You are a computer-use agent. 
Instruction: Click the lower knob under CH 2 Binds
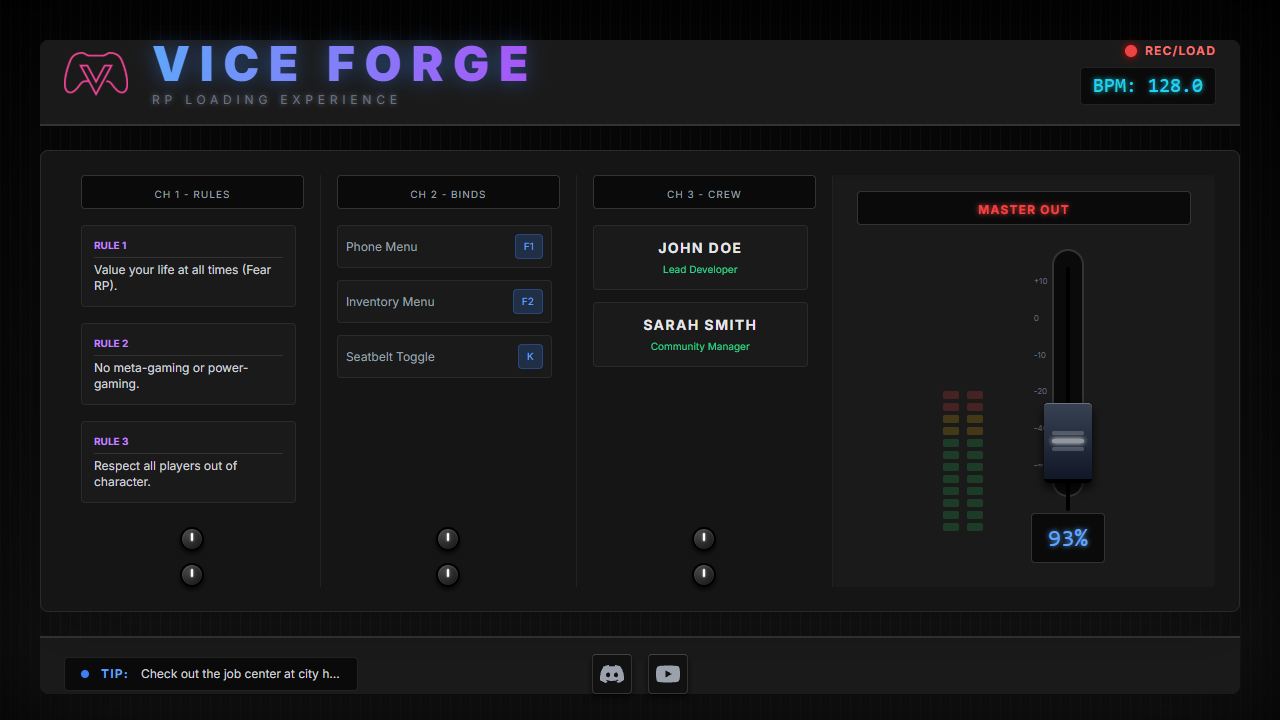[448, 575]
